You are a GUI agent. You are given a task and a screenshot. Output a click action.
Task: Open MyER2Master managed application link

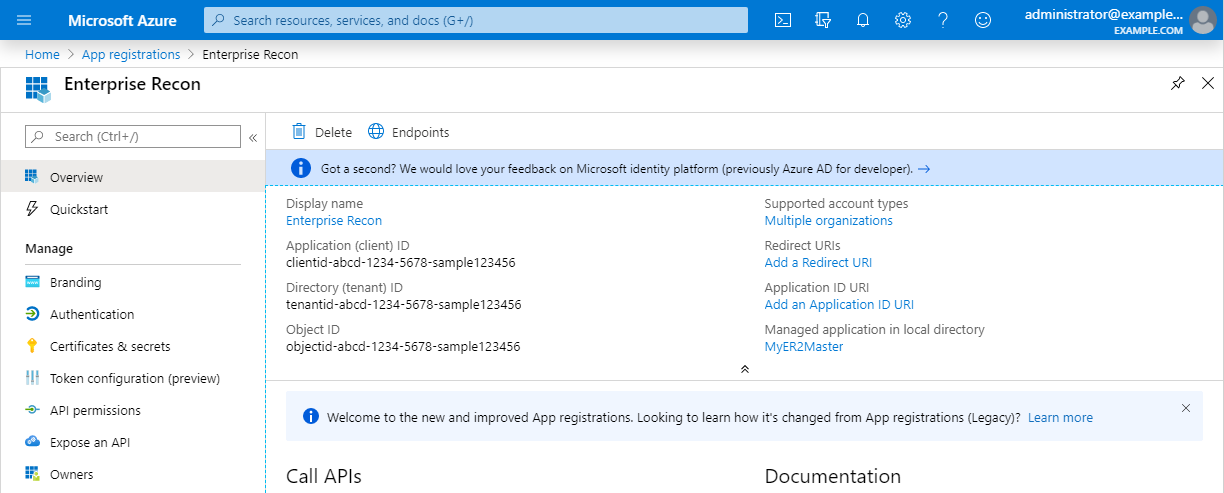click(x=803, y=346)
